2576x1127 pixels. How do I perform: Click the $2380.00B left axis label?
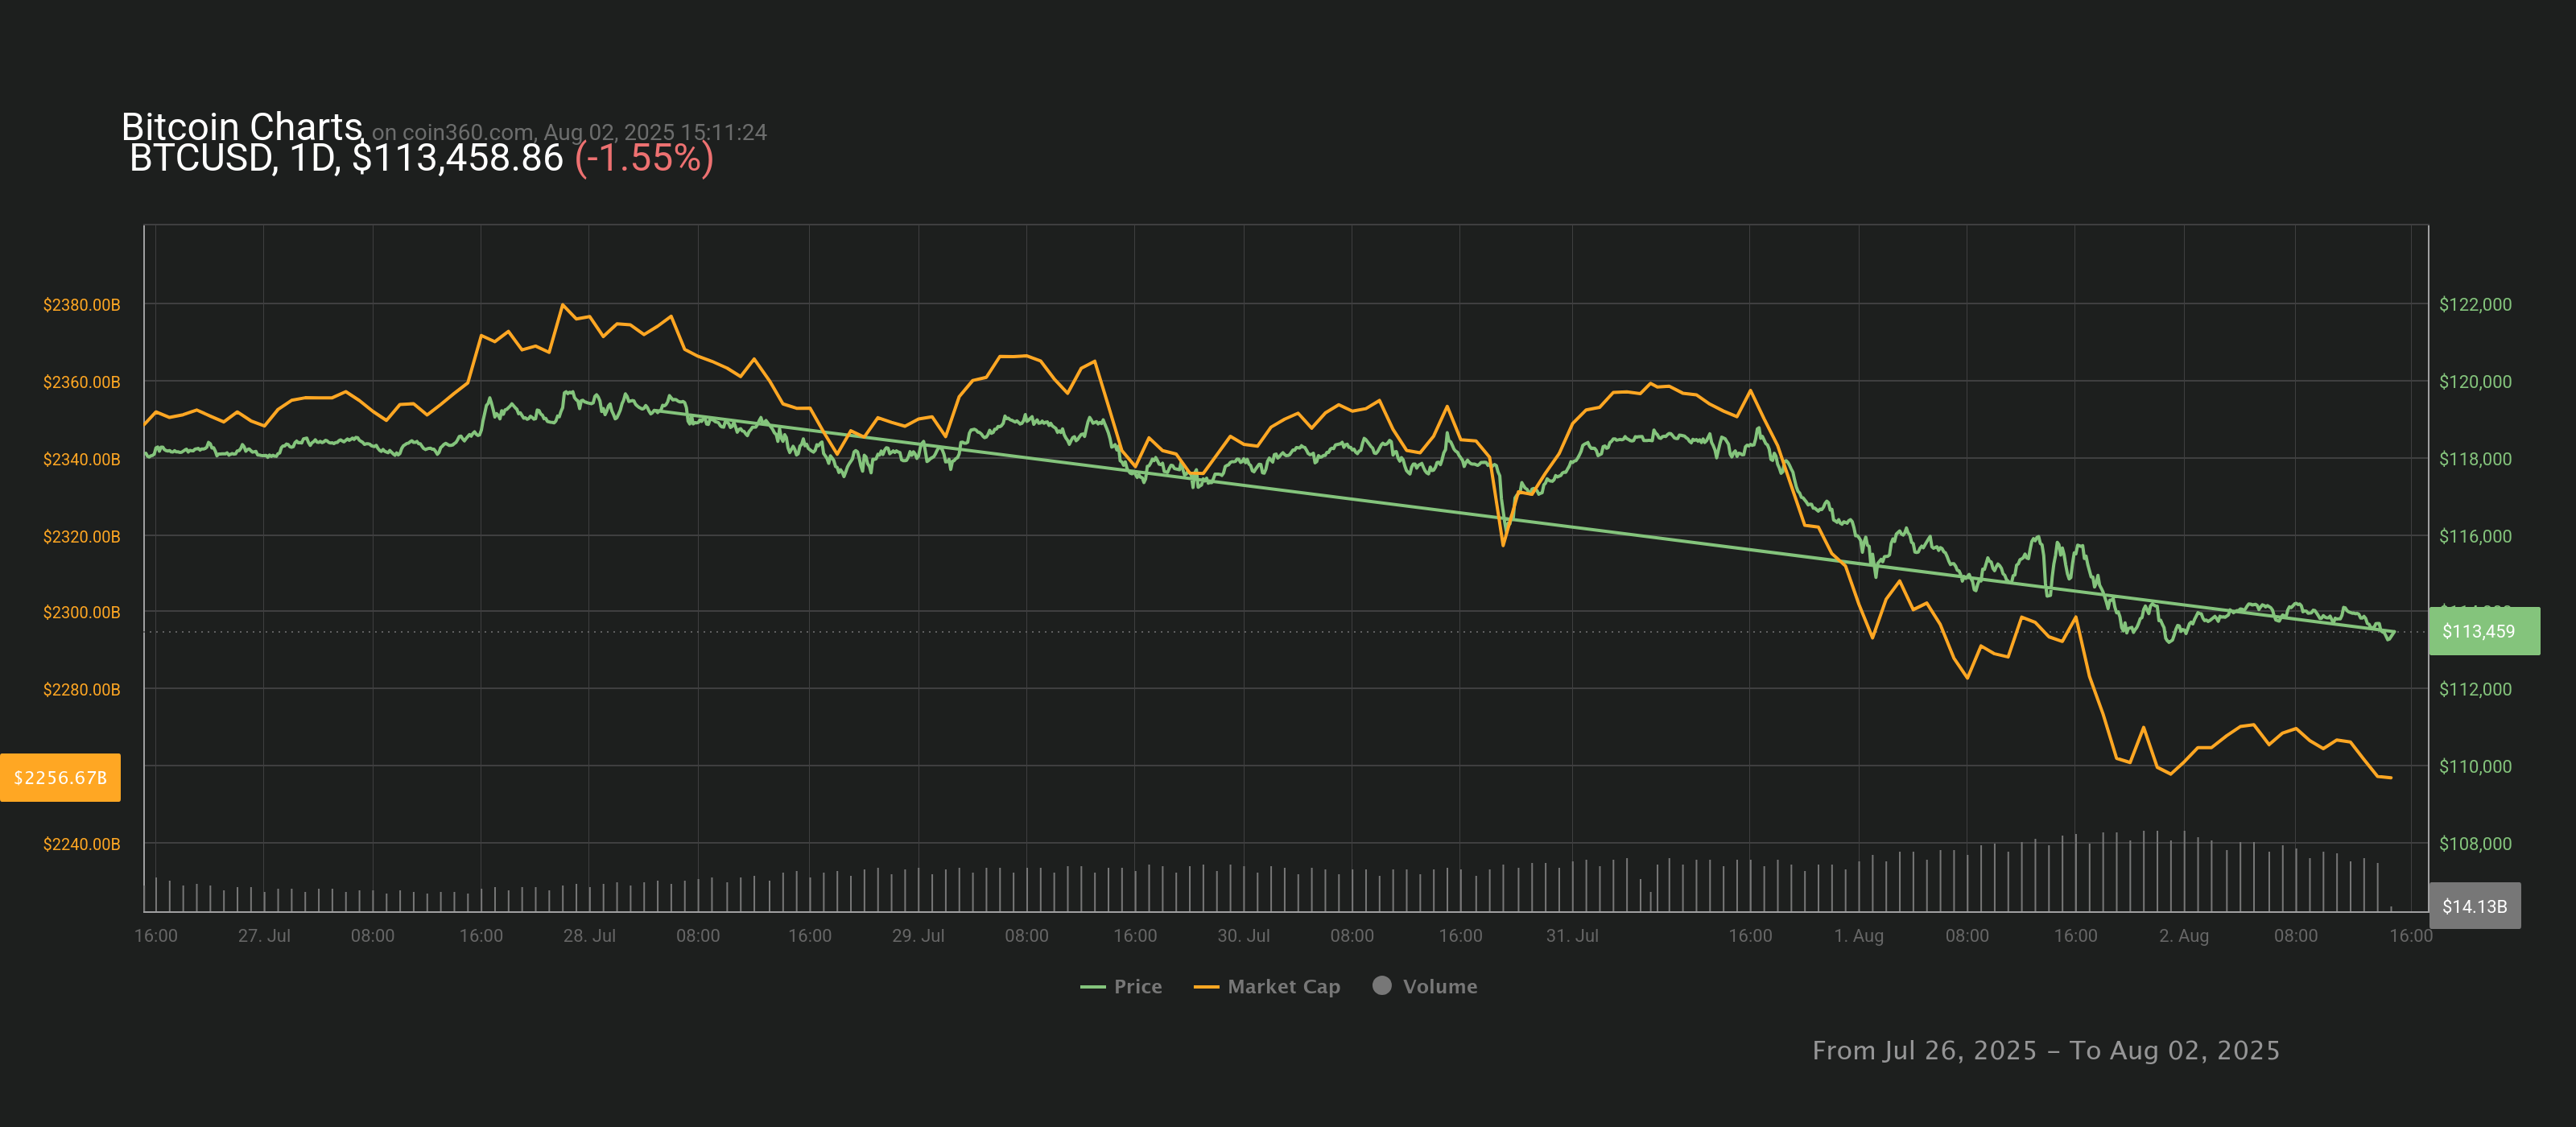pos(81,304)
